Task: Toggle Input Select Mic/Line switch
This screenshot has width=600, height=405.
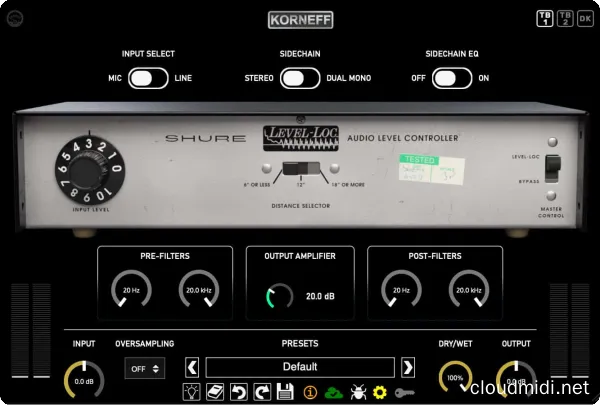Action: (x=148, y=78)
